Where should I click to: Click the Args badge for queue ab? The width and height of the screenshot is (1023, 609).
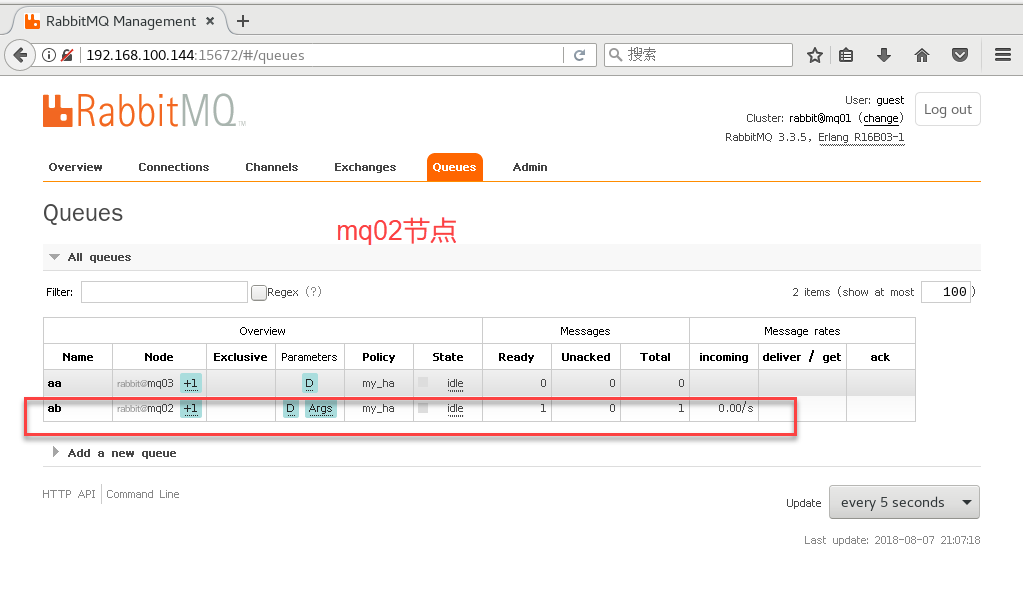pyautogui.click(x=320, y=409)
